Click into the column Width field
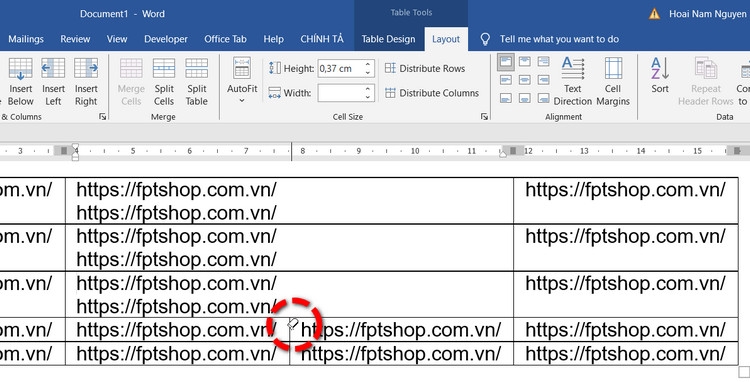 pos(341,93)
